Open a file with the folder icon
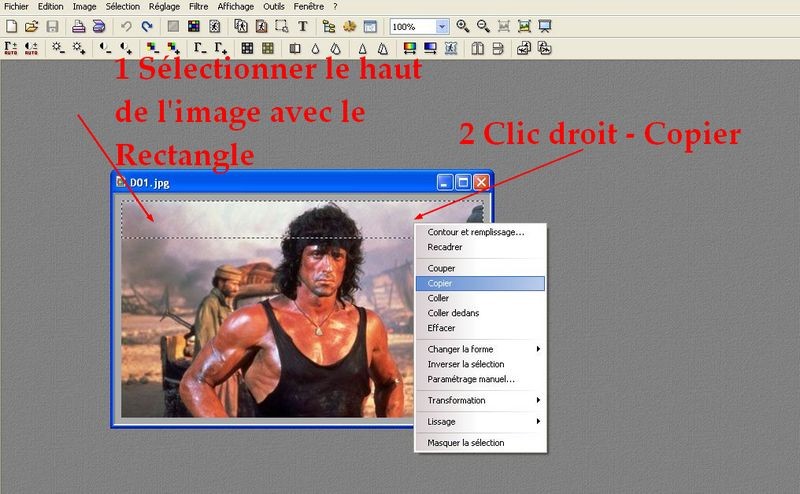This screenshot has width=800, height=494. click(31, 26)
